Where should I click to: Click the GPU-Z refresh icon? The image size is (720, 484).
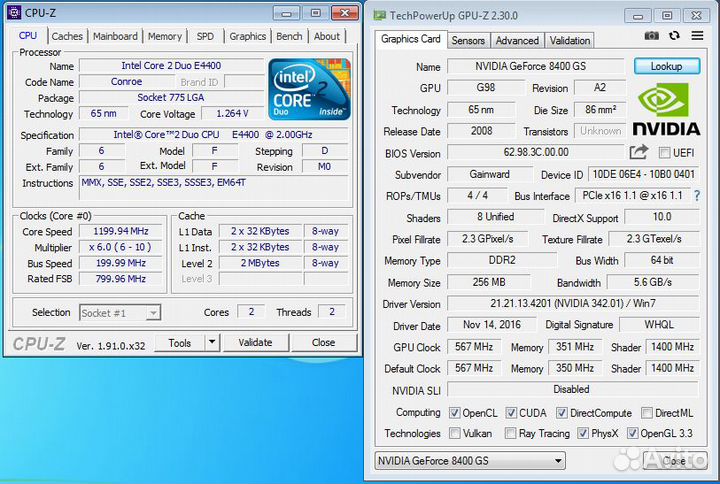[674, 36]
